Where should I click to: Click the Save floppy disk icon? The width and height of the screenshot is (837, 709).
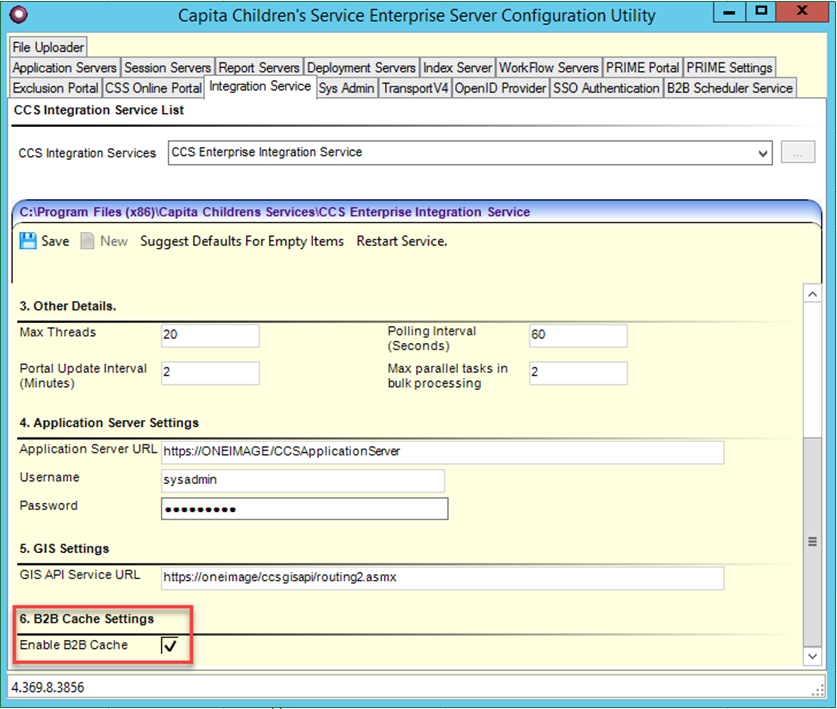coord(28,241)
